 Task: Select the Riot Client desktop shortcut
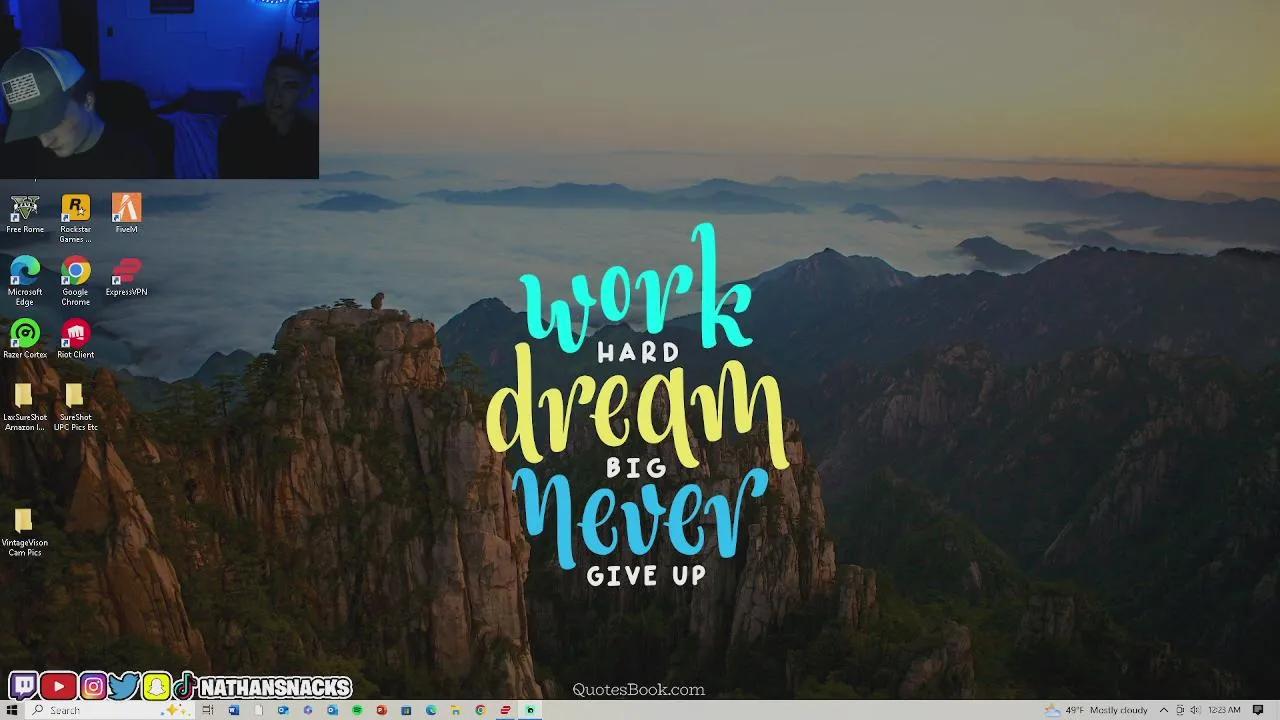coord(75,339)
